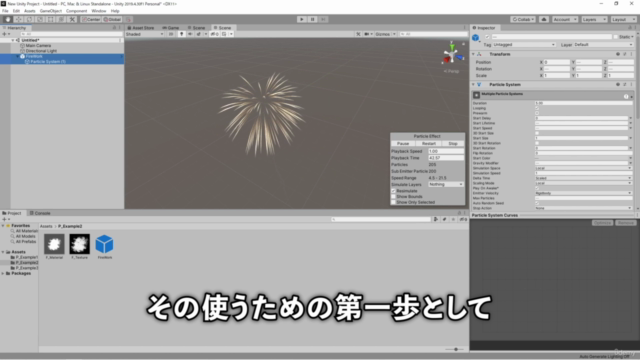The height and width of the screenshot is (360, 640).
Task: Open the Window menu
Action: (99, 11)
